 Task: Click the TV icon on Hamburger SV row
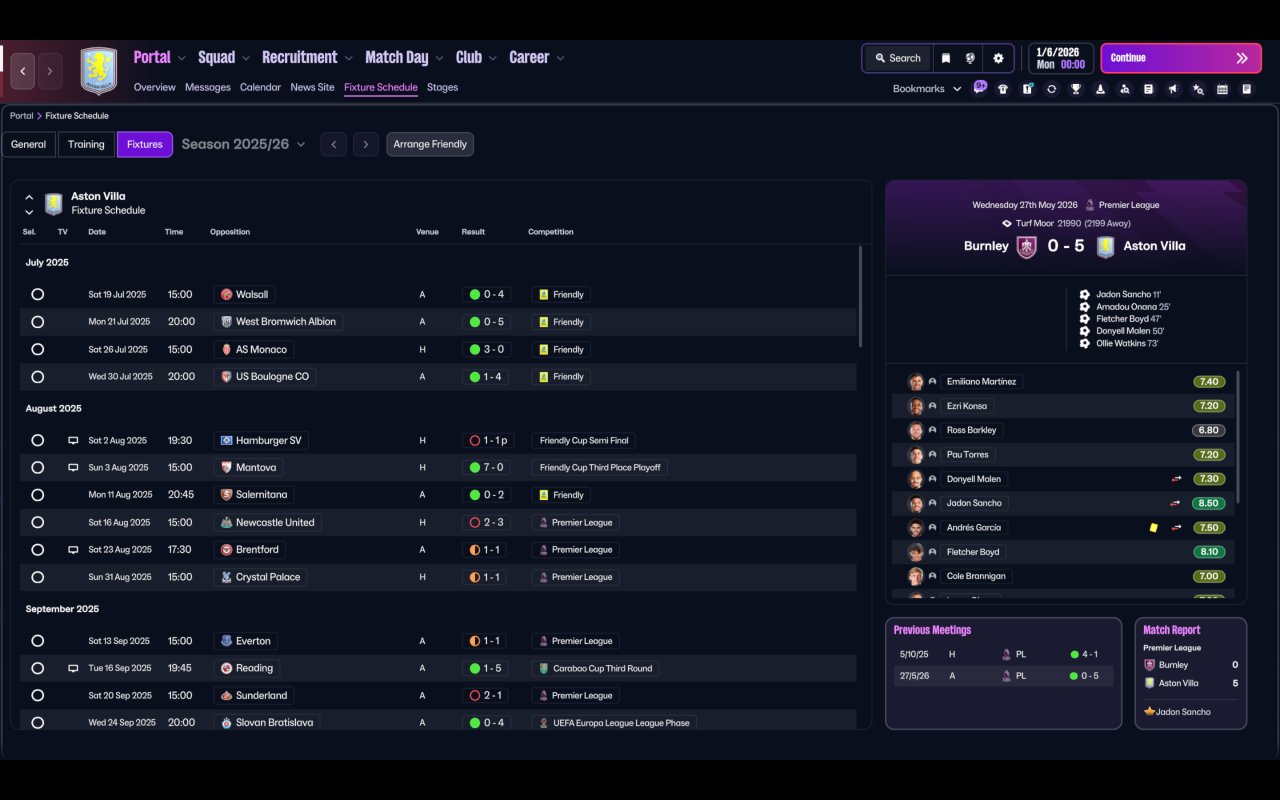pyautogui.click(x=73, y=441)
